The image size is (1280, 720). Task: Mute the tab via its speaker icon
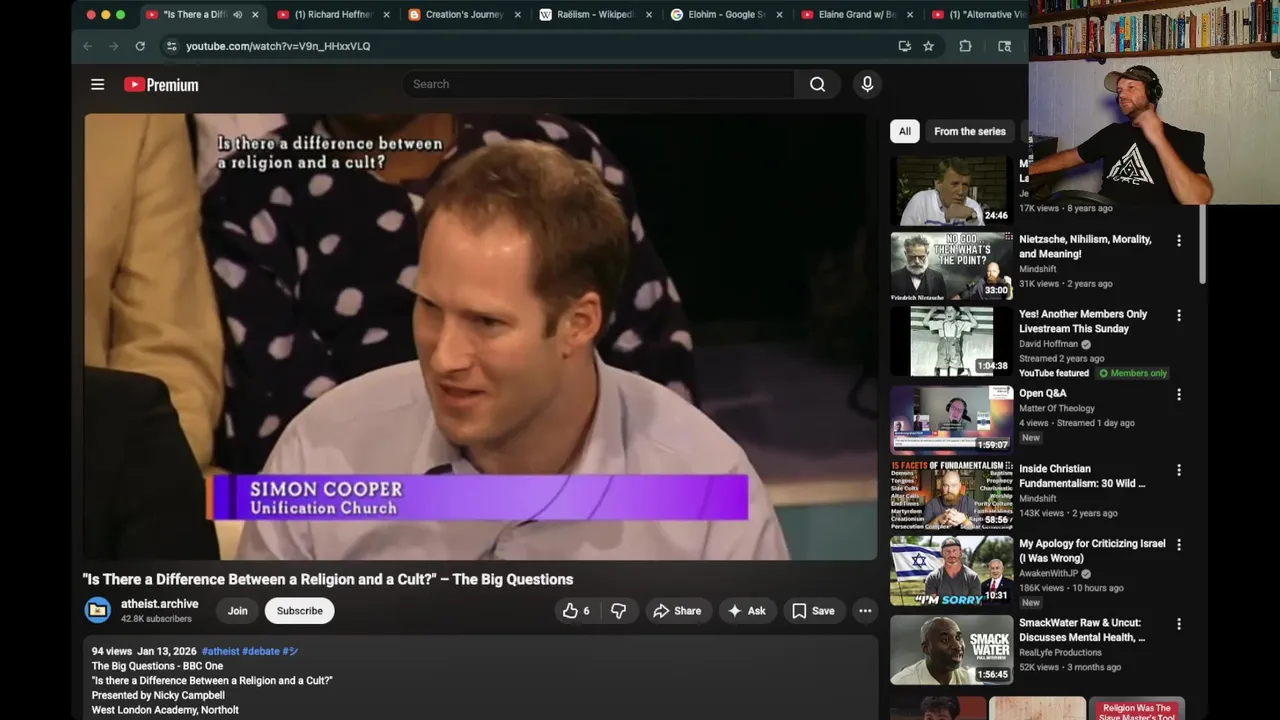237,15
